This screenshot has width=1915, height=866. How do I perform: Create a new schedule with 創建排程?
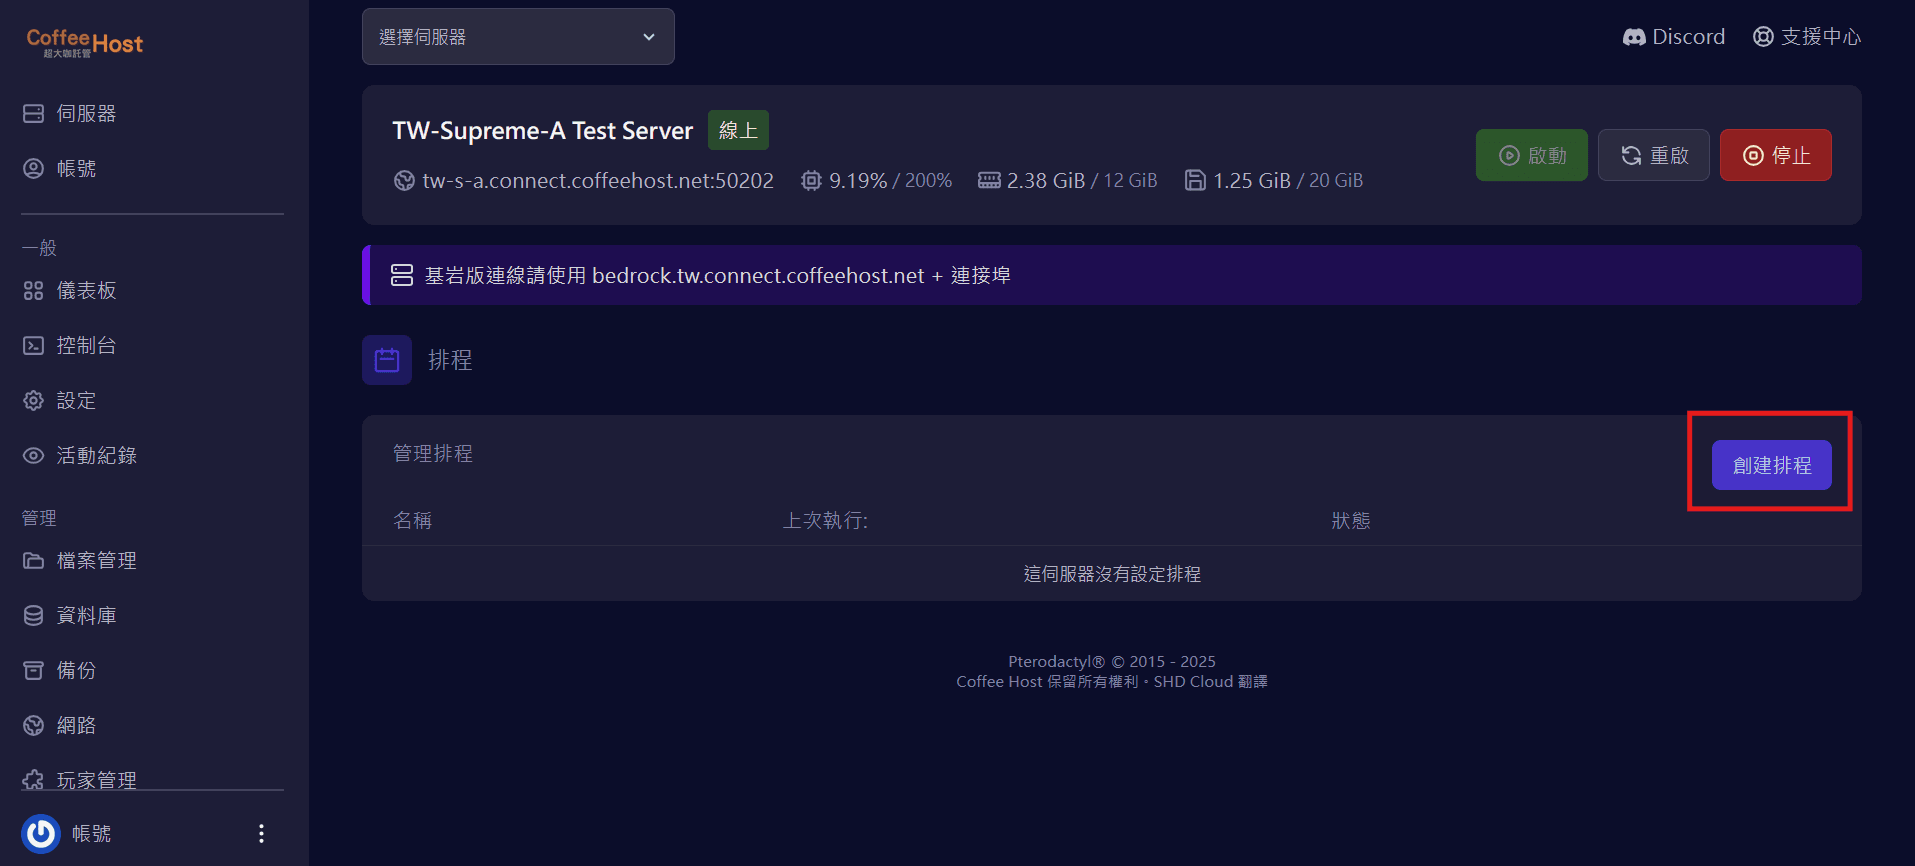[1772, 465]
